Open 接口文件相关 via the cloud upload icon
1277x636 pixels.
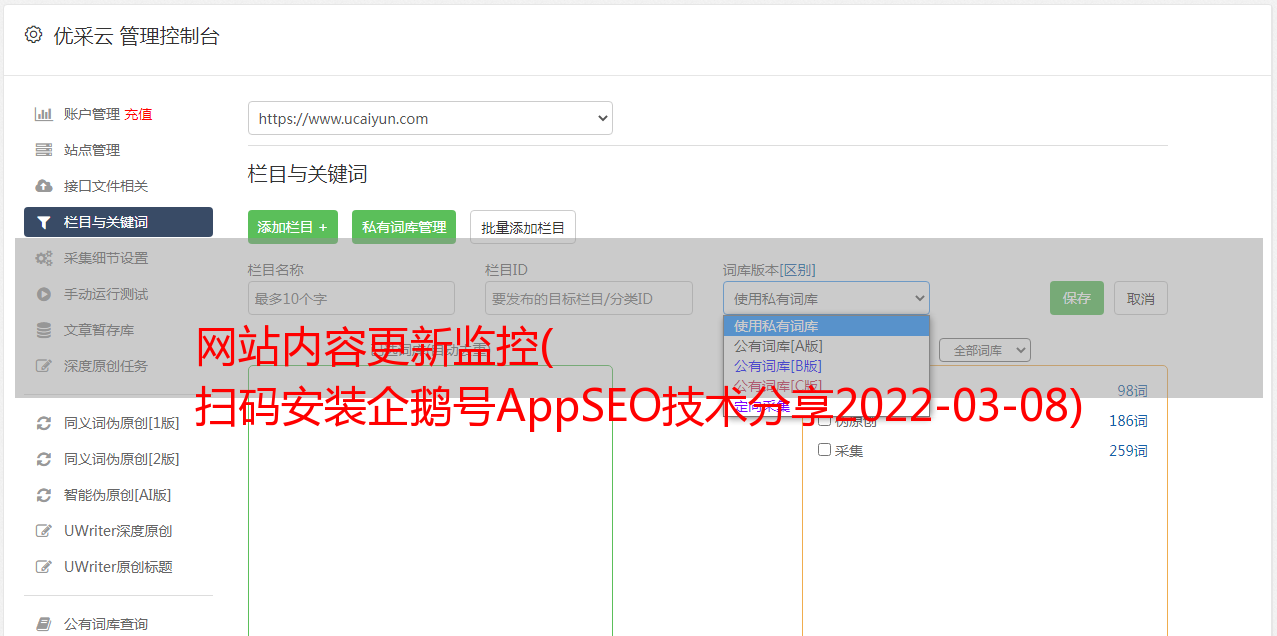(43, 186)
